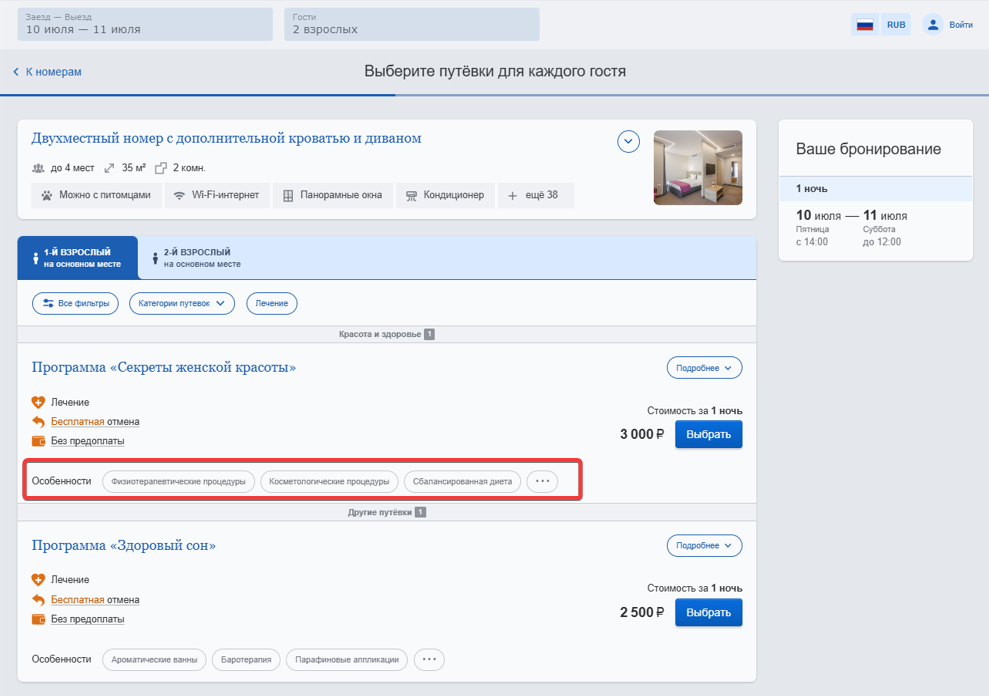Viewport: 989px width, 696px height.
Task: Switch to 2-й взрослый tab
Action: pos(196,257)
